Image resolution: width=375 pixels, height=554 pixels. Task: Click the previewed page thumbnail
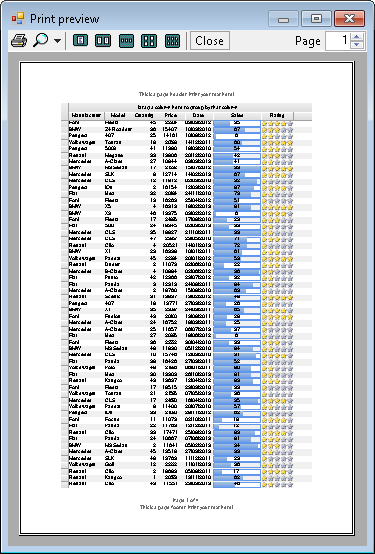click(x=187, y=298)
